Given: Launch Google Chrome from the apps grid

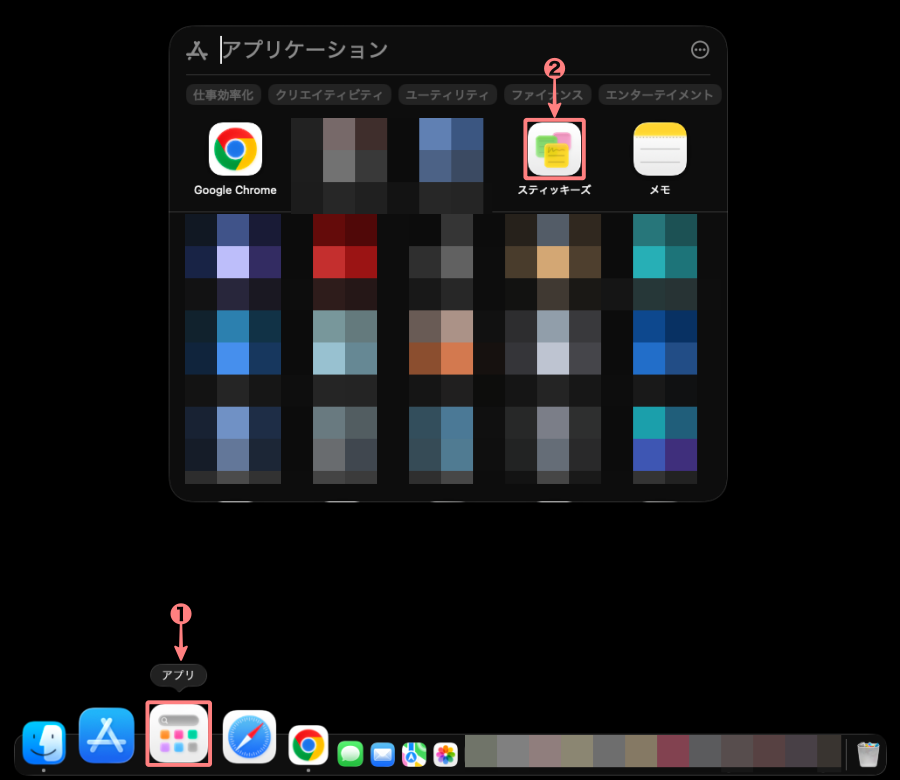Looking at the screenshot, I should tap(235, 150).
